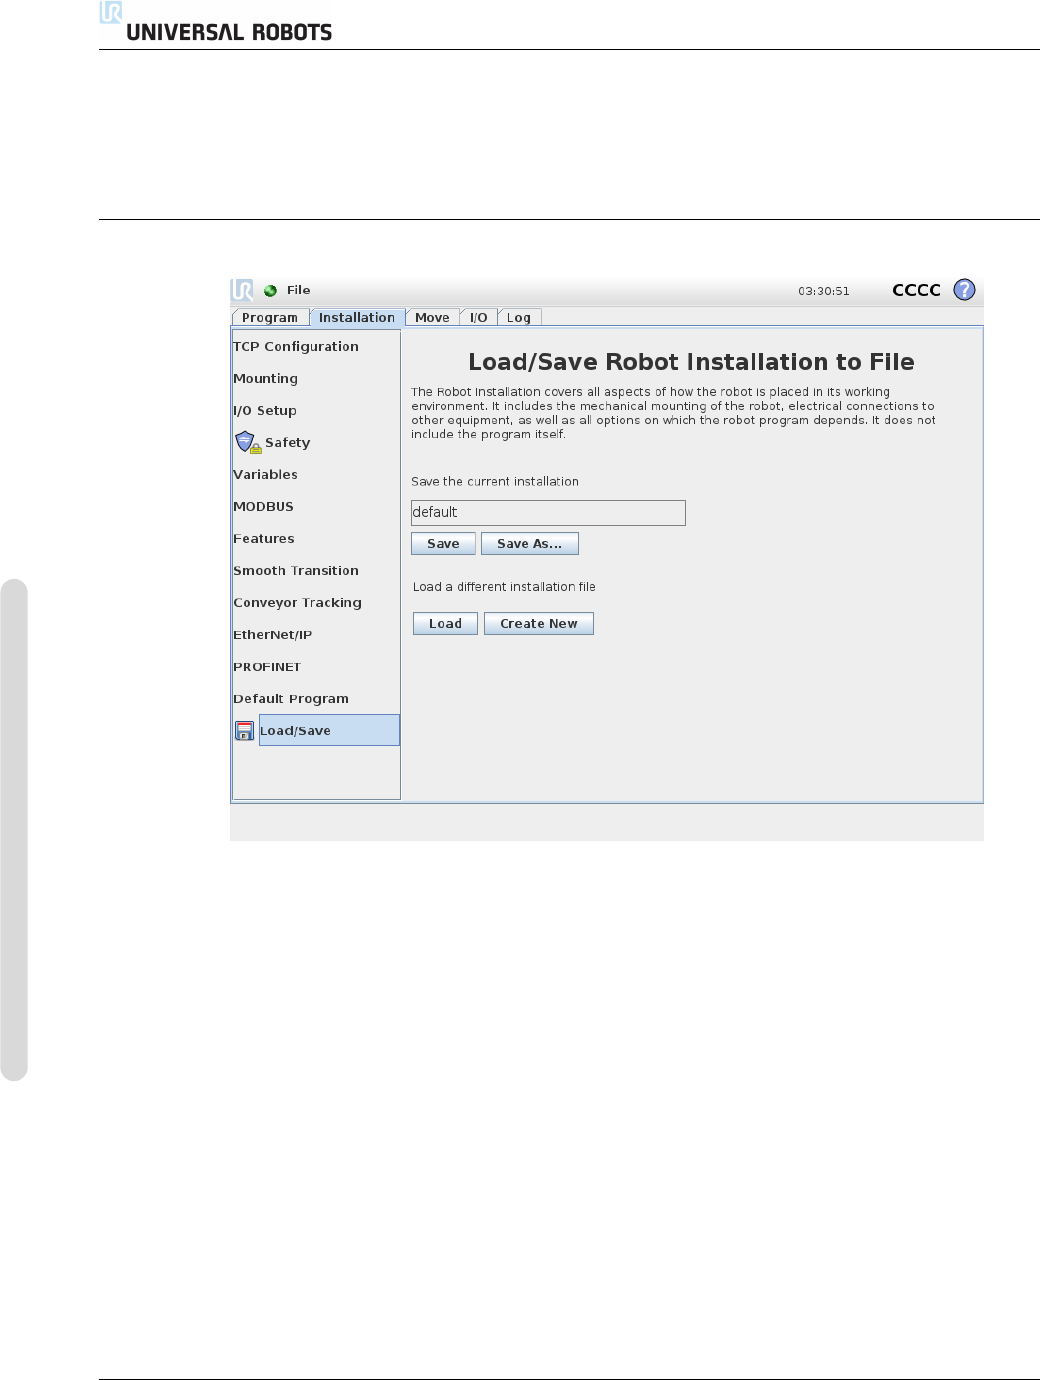Screen dimensions: 1040x1380
Task: Click the Create New button
Action: [x=539, y=623]
